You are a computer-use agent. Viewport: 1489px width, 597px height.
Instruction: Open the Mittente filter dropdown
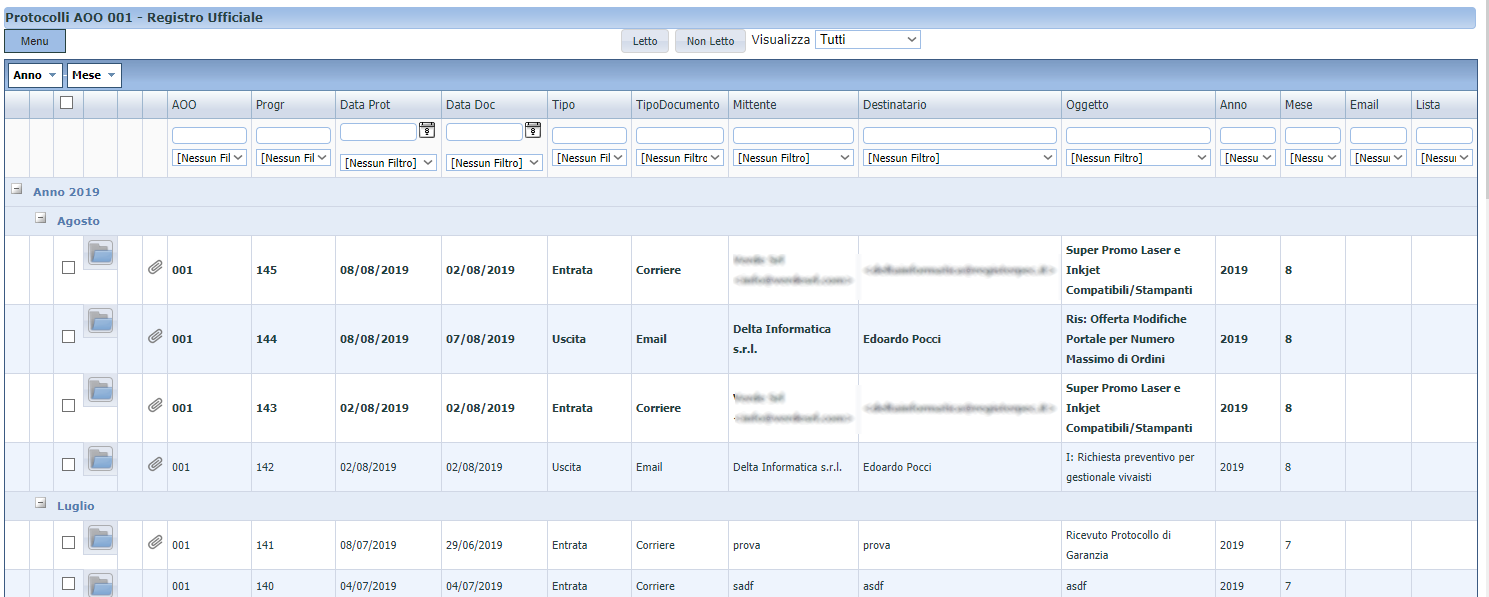click(x=793, y=158)
